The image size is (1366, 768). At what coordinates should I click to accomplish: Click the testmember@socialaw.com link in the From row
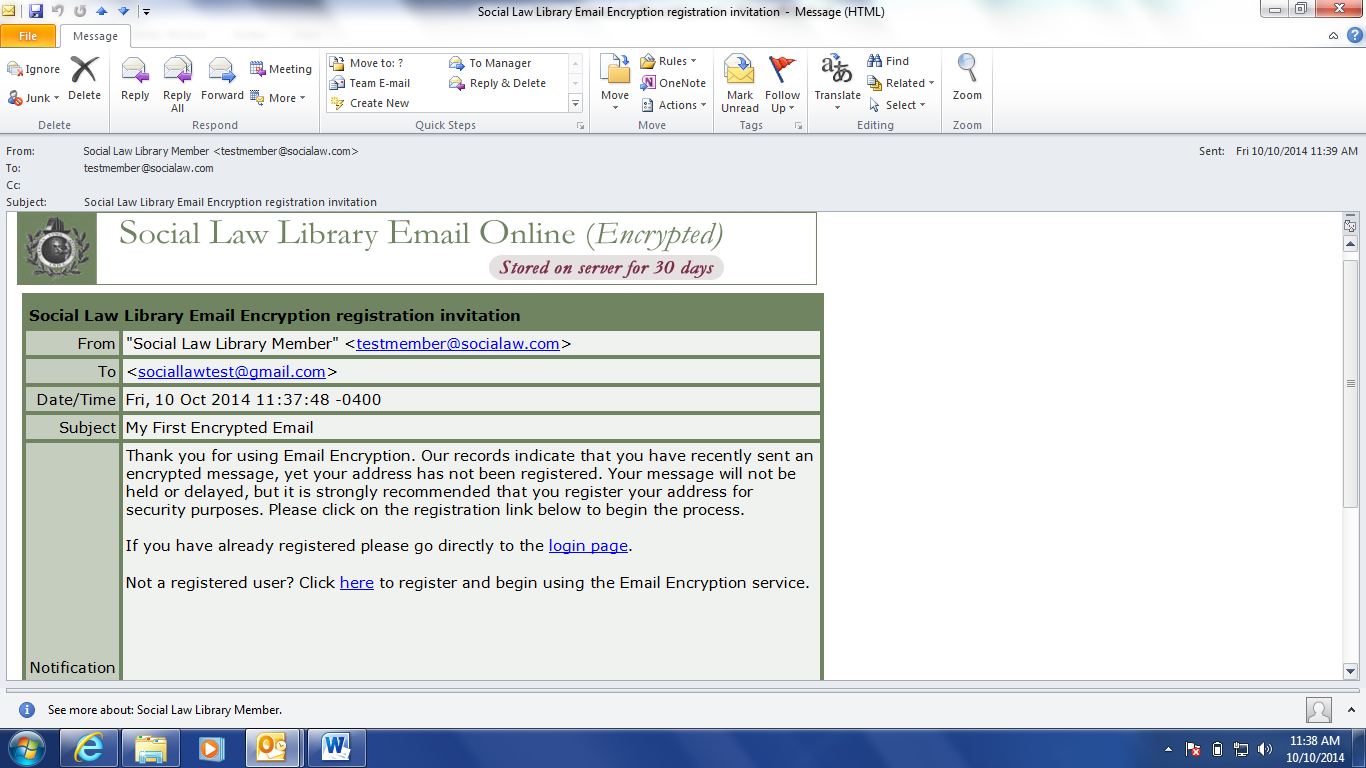pos(458,344)
